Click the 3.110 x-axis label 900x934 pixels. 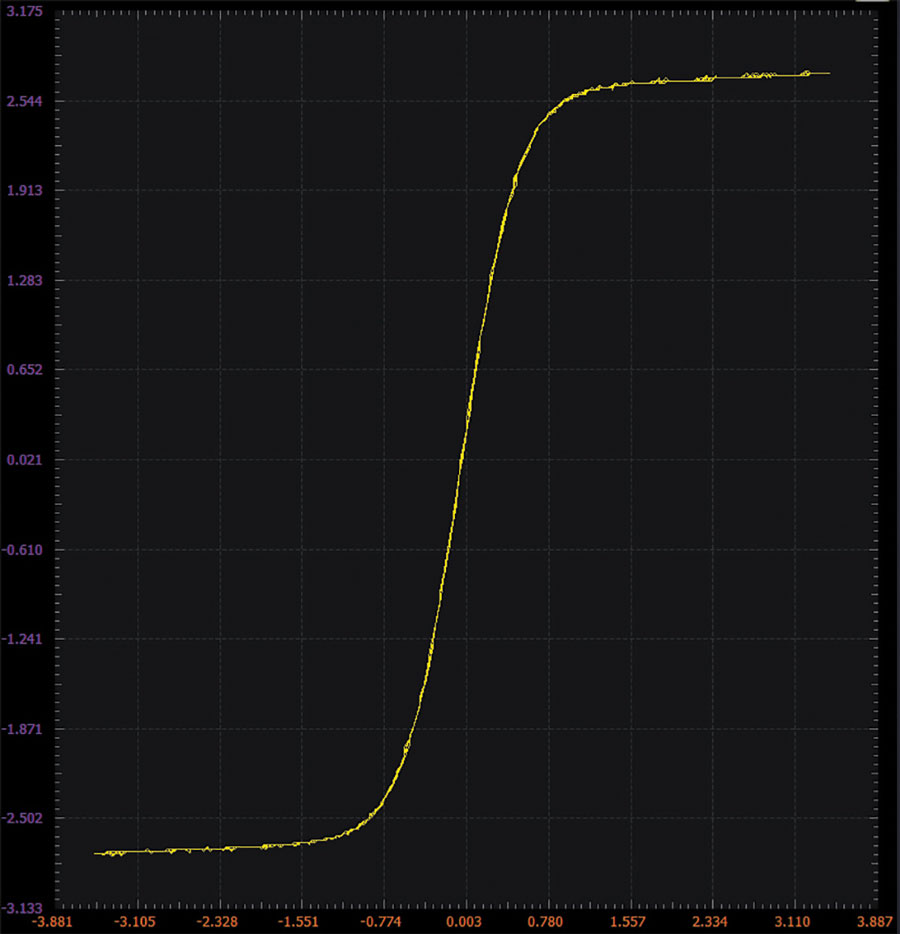792,922
